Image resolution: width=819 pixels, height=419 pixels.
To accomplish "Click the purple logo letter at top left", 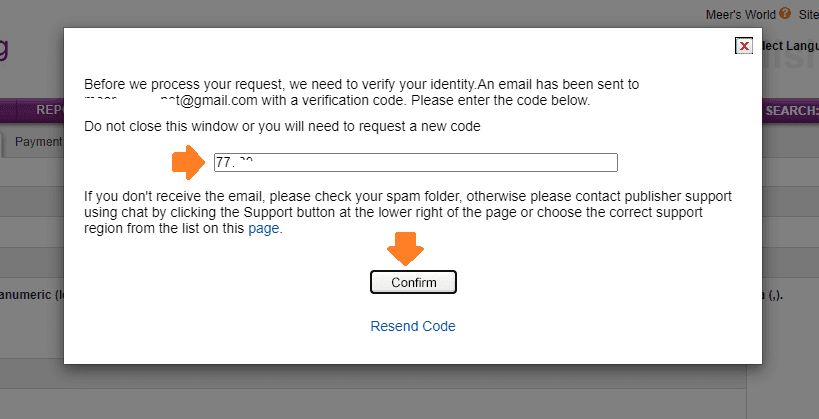I will pyautogui.click(x=4, y=52).
